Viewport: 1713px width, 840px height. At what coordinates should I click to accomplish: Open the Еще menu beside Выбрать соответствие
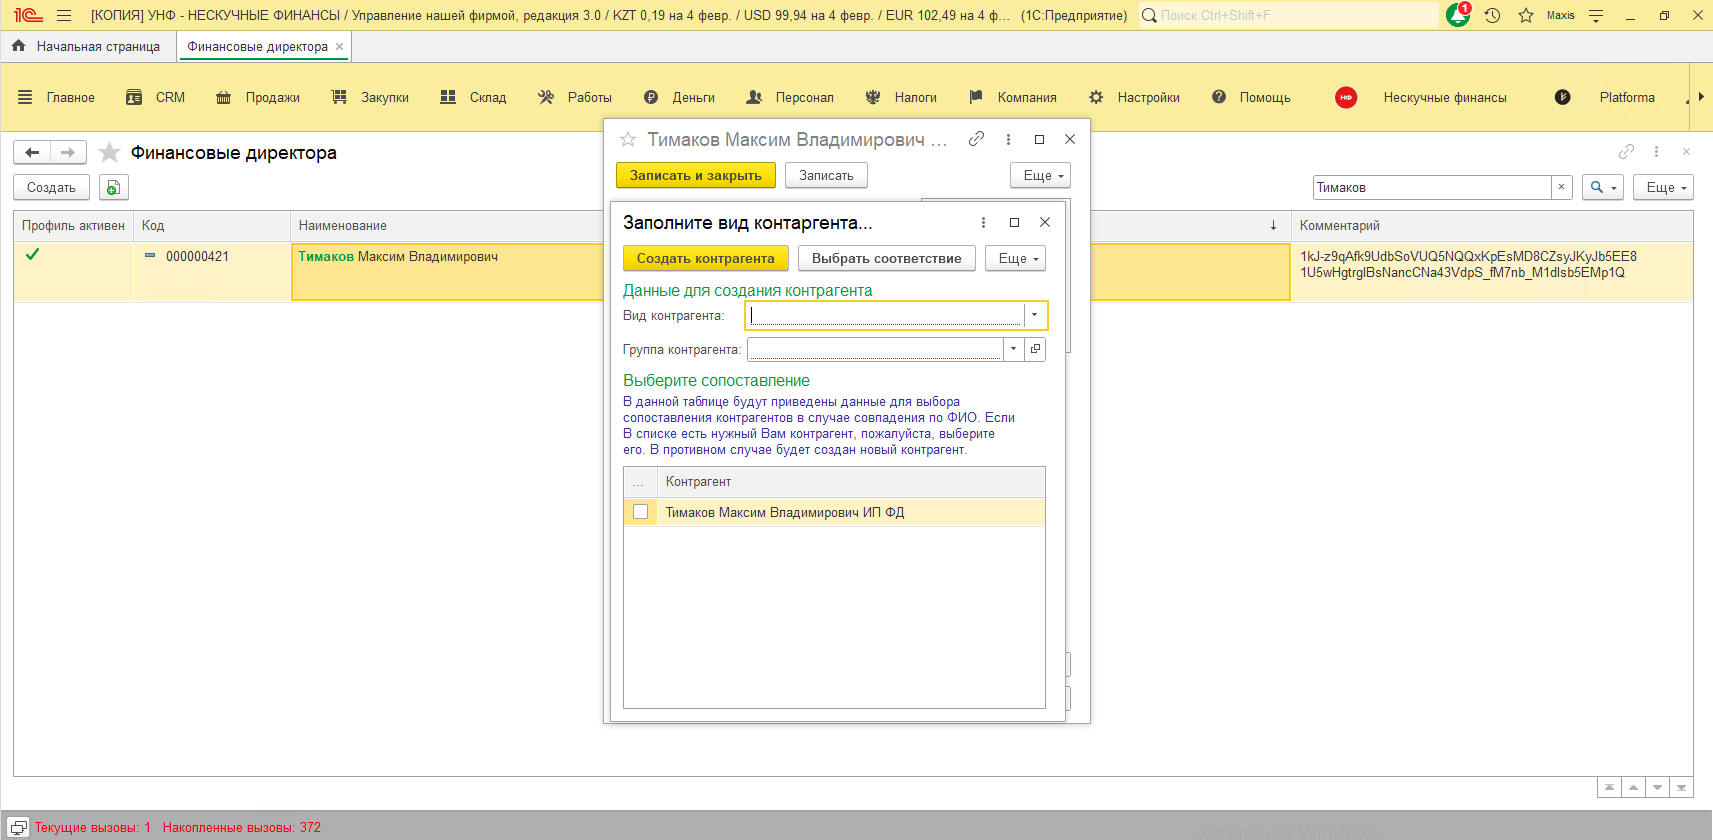[x=1015, y=258]
